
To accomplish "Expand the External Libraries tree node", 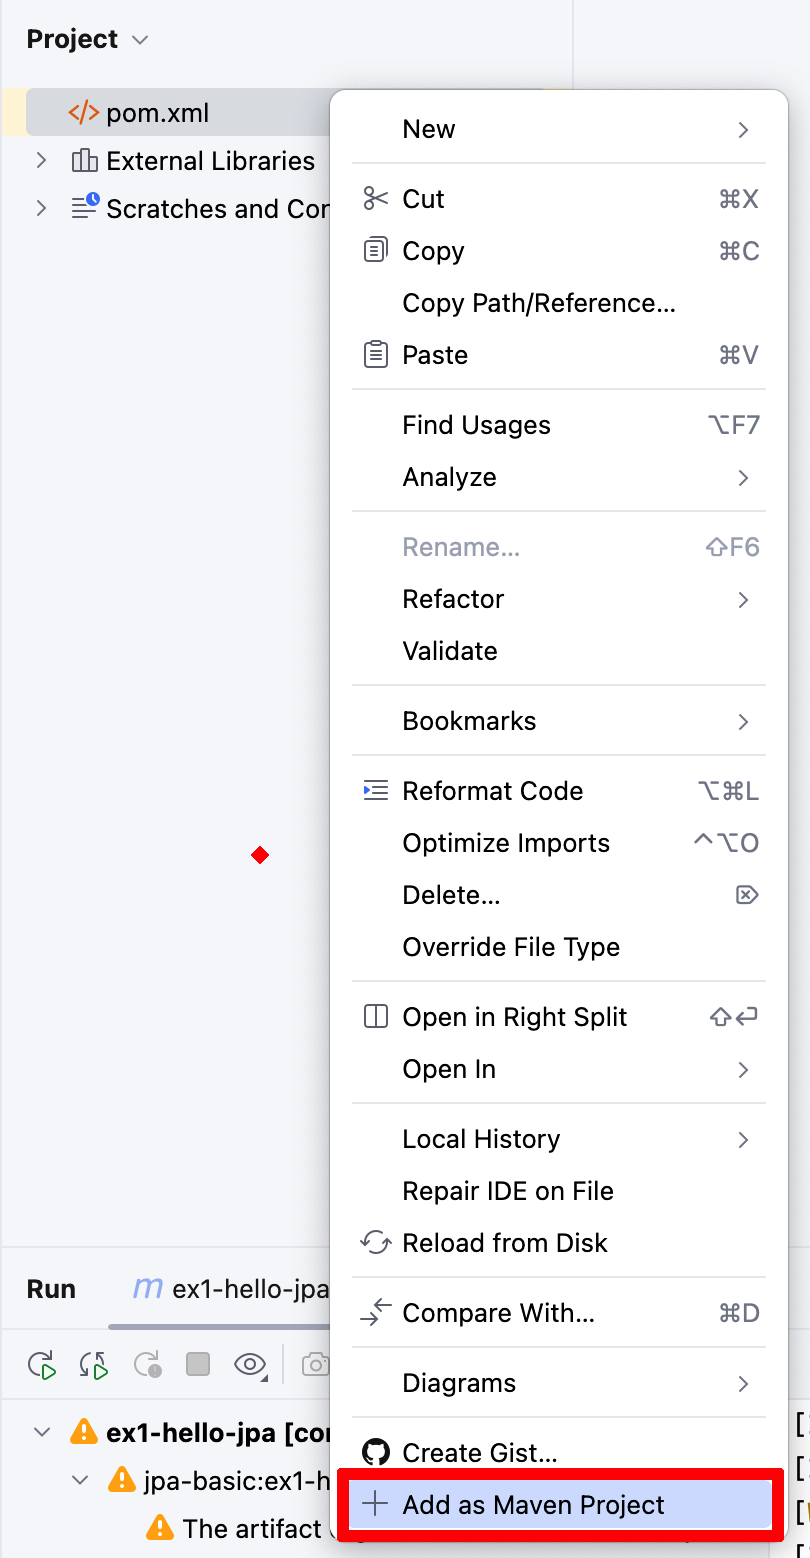I will pos(41,161).
